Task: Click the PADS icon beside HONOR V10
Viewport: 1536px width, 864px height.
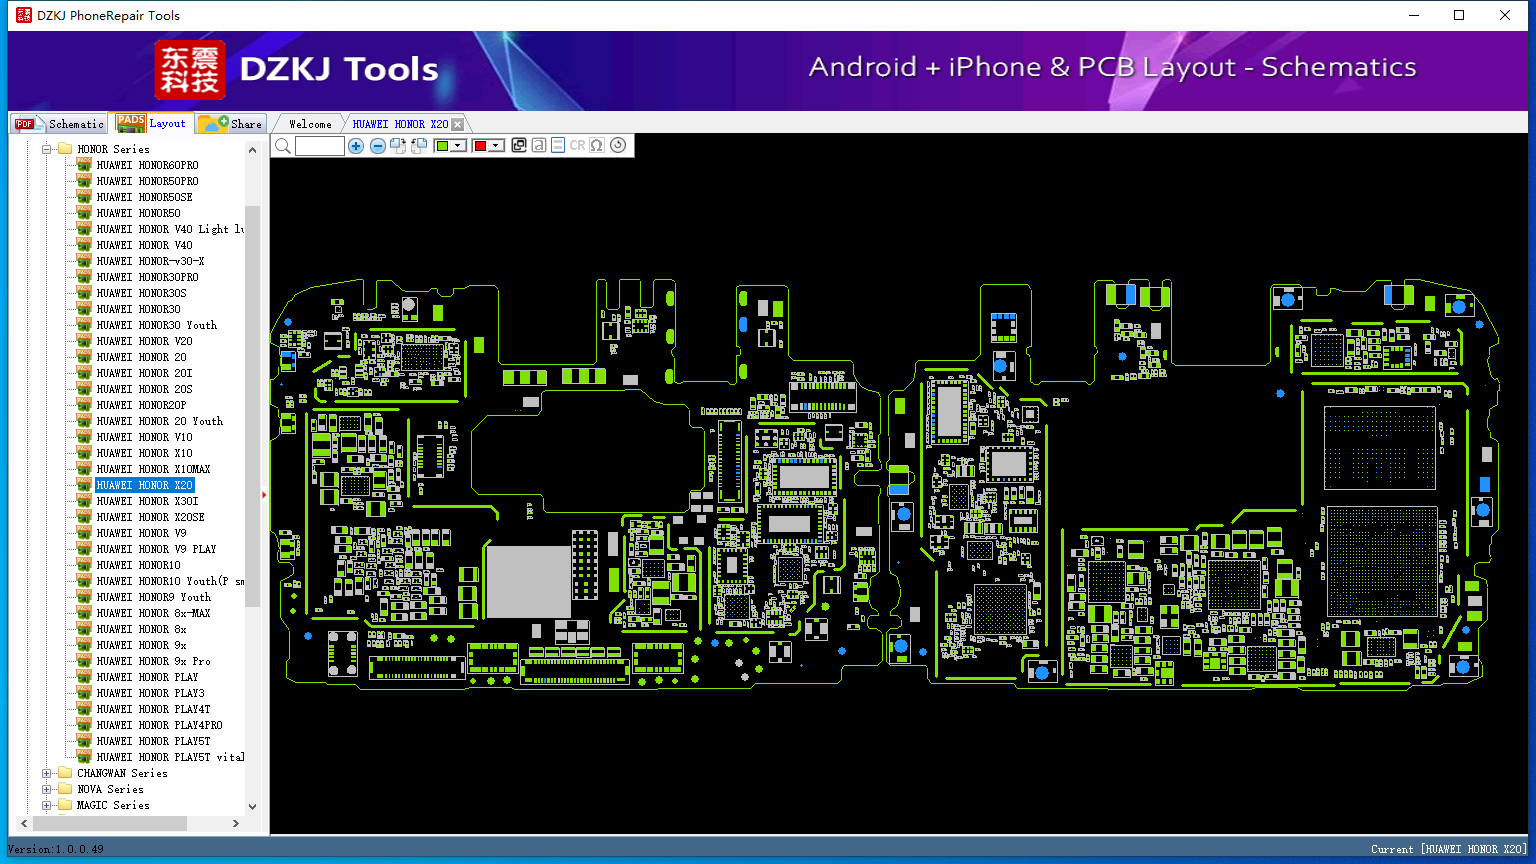Action: pyautogui.click(x=84, y=437)
